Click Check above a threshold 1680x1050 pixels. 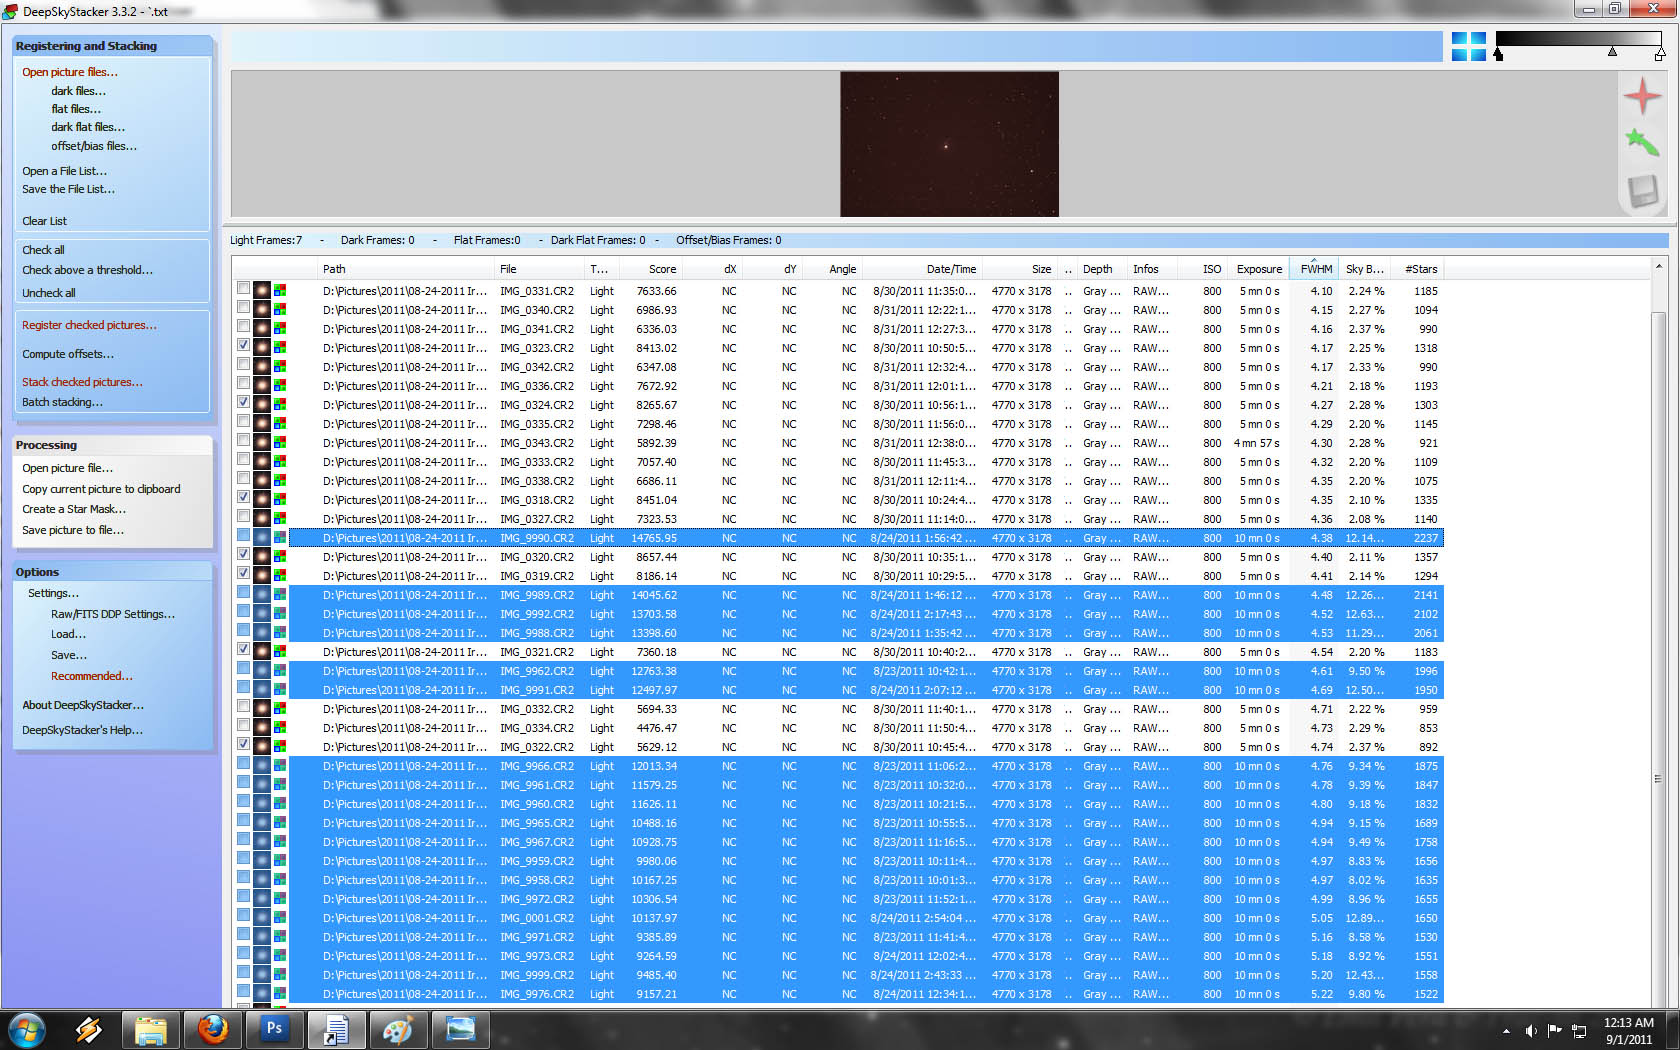87,270
